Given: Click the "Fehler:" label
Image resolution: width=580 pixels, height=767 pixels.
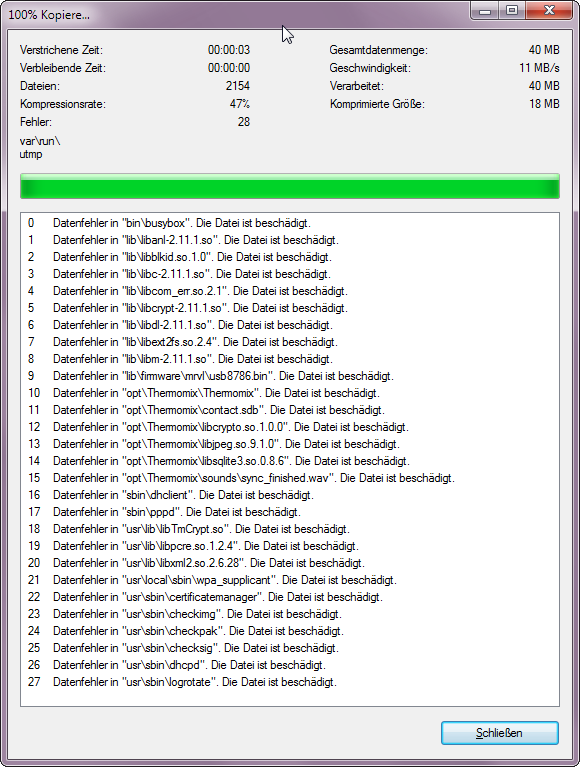Looking at the screenshot, I should (x=36, y=122).
